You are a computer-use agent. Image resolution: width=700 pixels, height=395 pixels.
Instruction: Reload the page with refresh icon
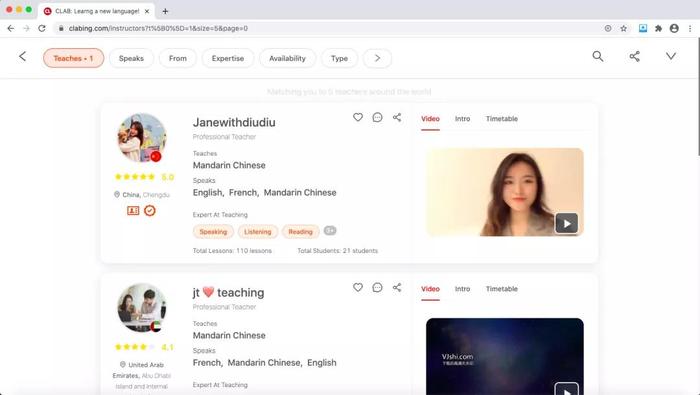click(42, 28)
